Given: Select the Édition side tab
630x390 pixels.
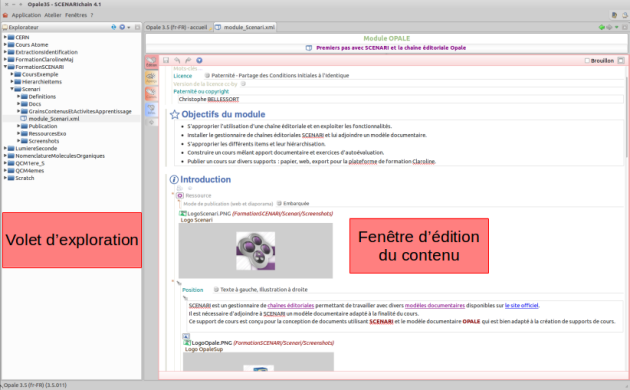Looking at the screenshot, I should [151, 62].
